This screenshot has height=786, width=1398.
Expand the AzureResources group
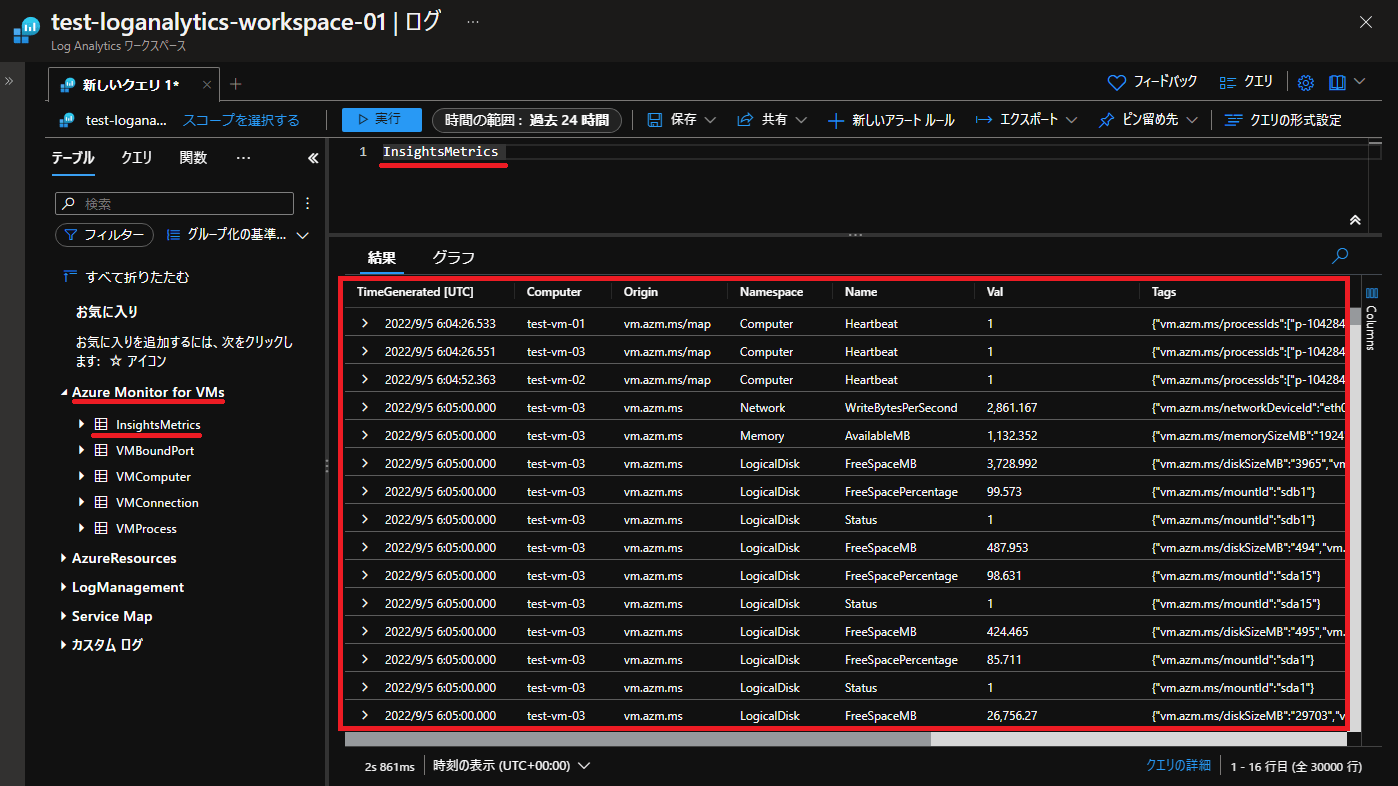pyautogui.click(x=65, y=559)
